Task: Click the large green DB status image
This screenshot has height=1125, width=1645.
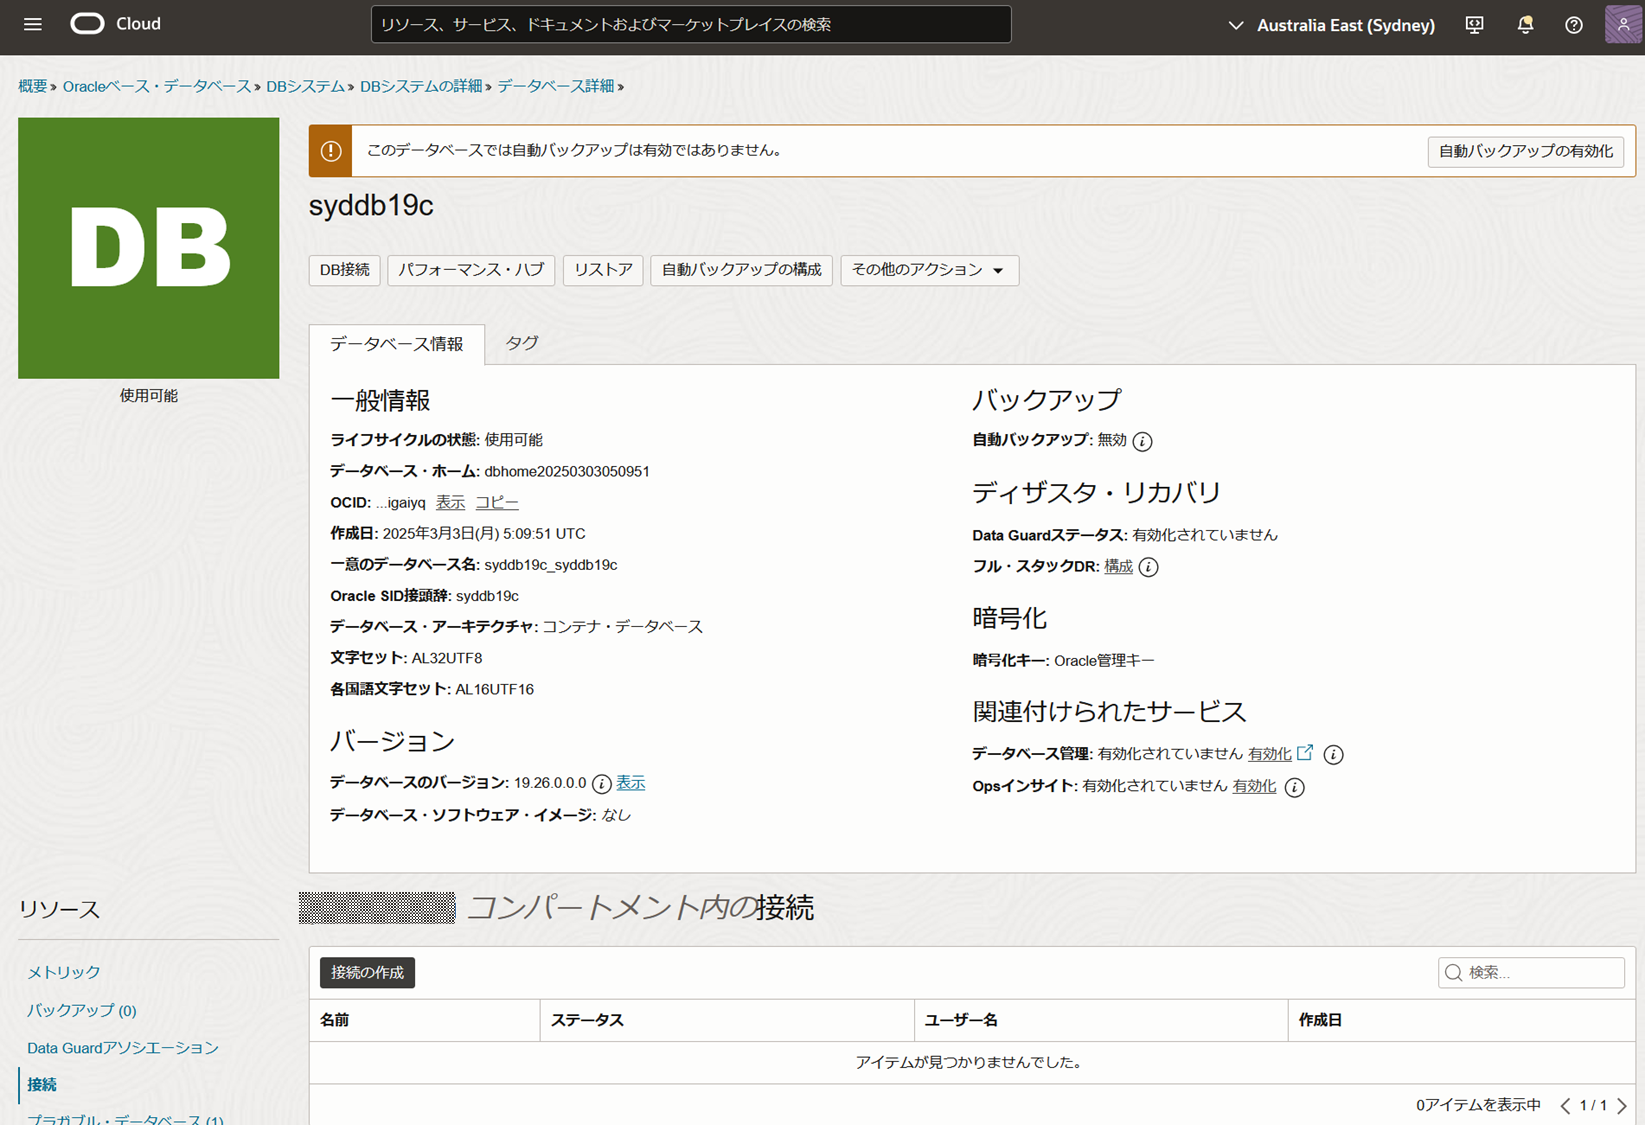Action: click(149, 248)
